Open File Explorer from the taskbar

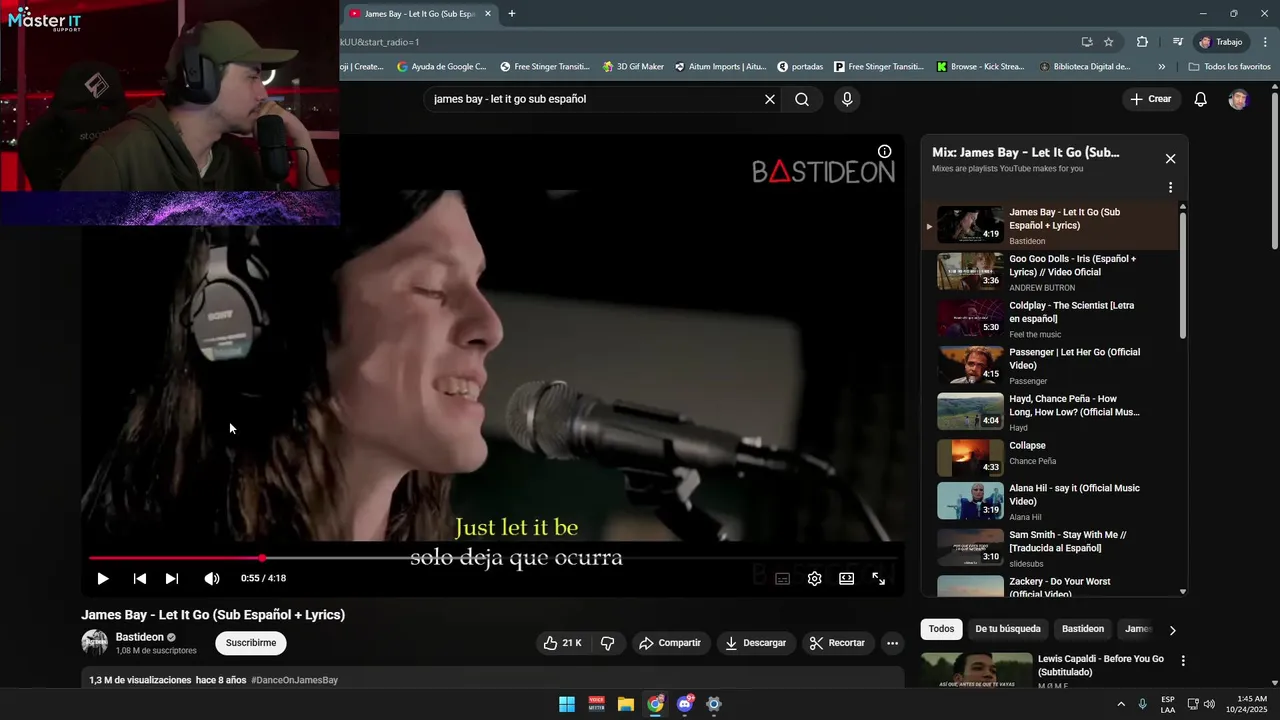pyautogui.click(x=625, y=704)
